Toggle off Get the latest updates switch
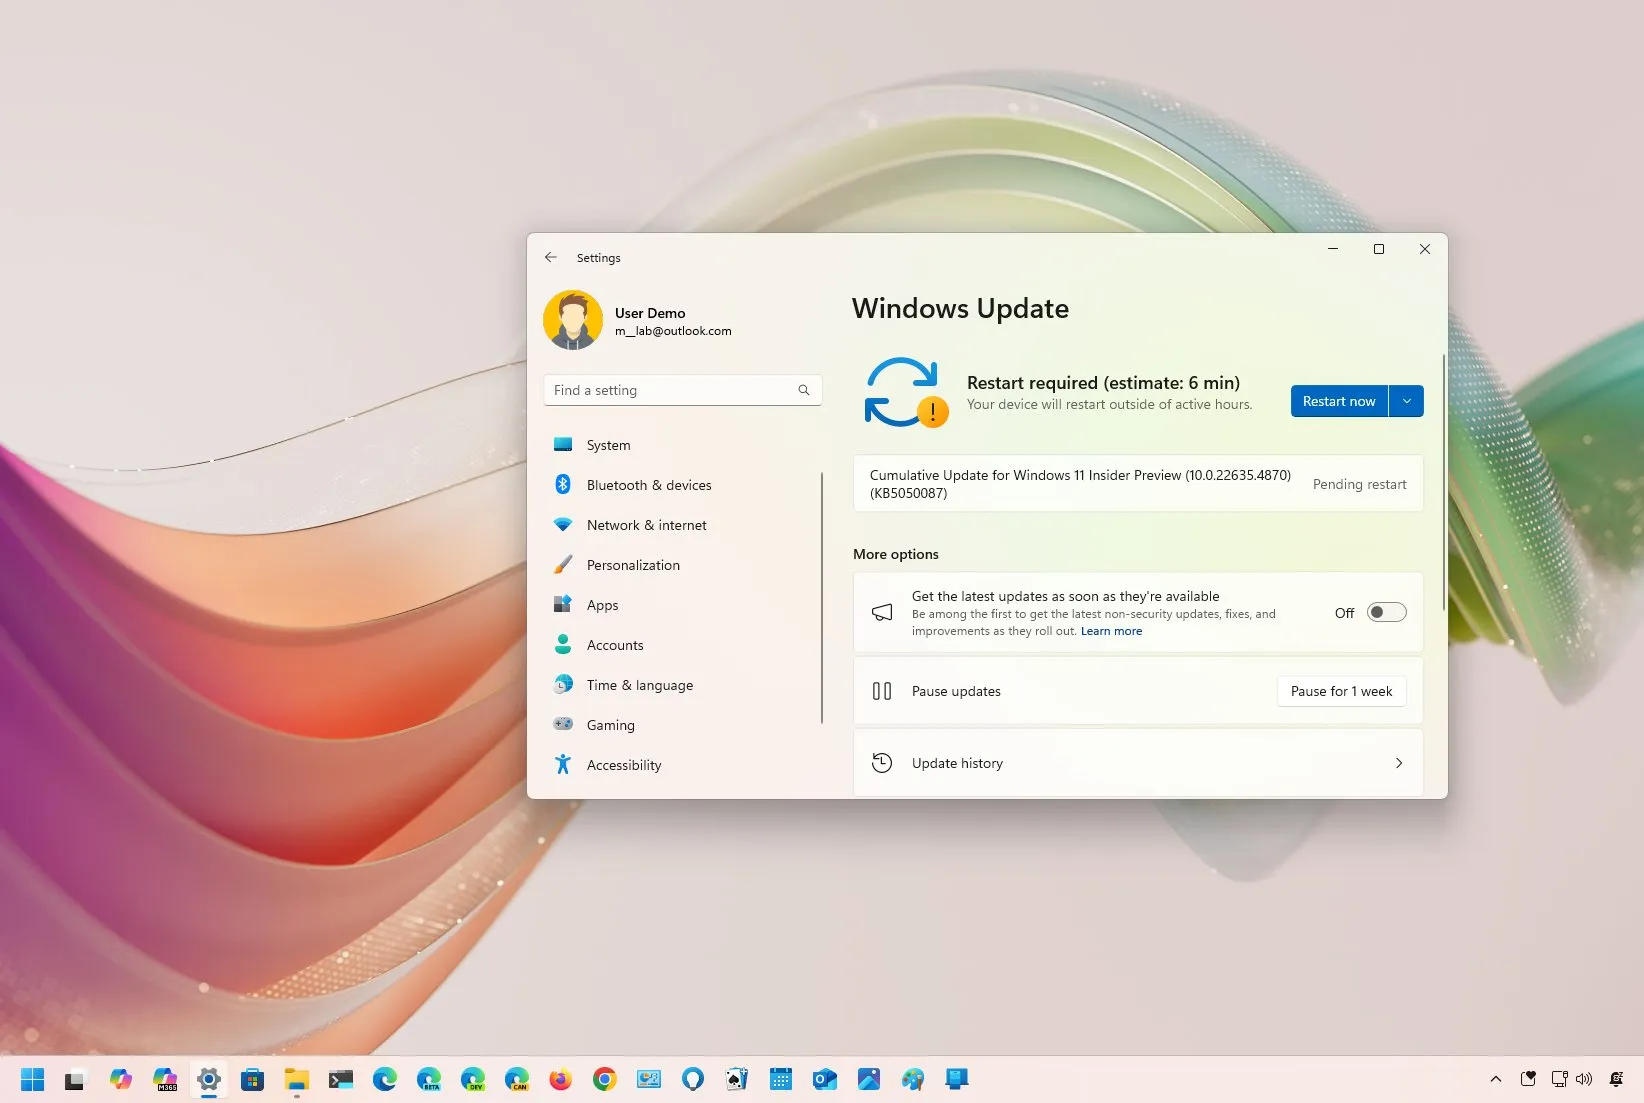Image resolution: width=1644 pixels, height=1103 pixels. (x=1386, y=612)
